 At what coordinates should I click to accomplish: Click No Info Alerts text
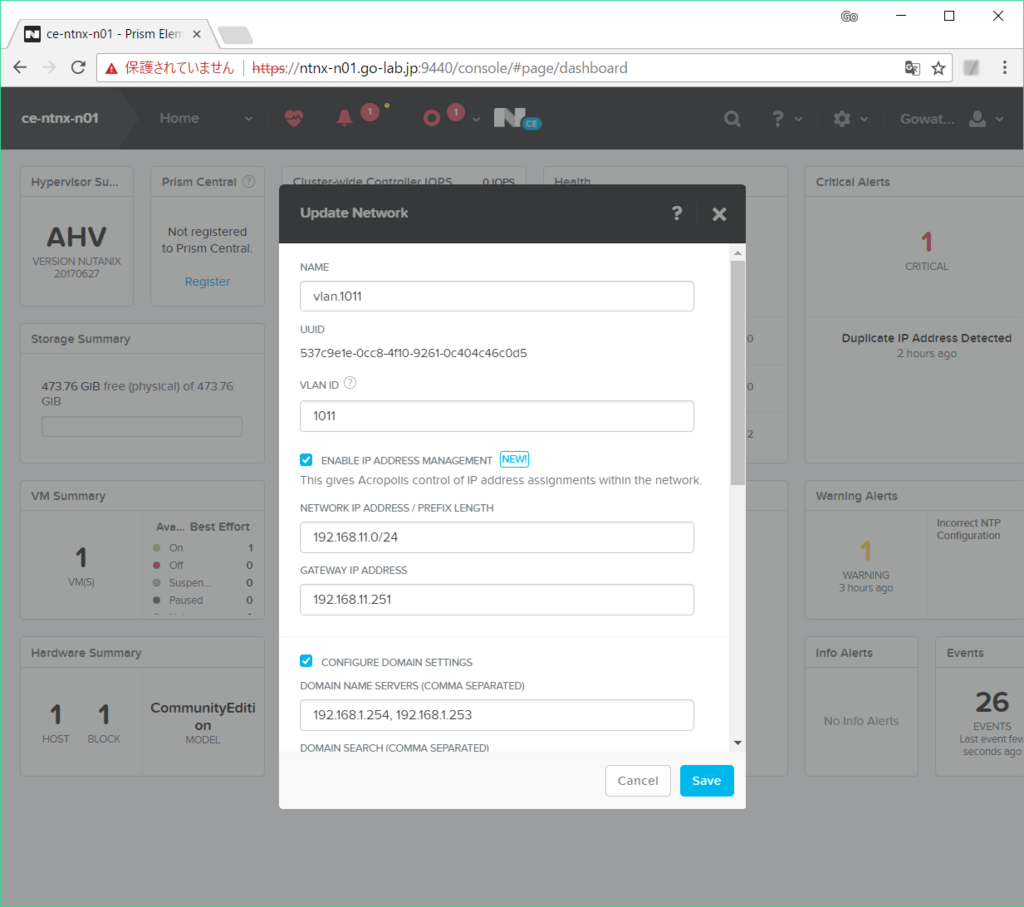click(x=861, y=721)
